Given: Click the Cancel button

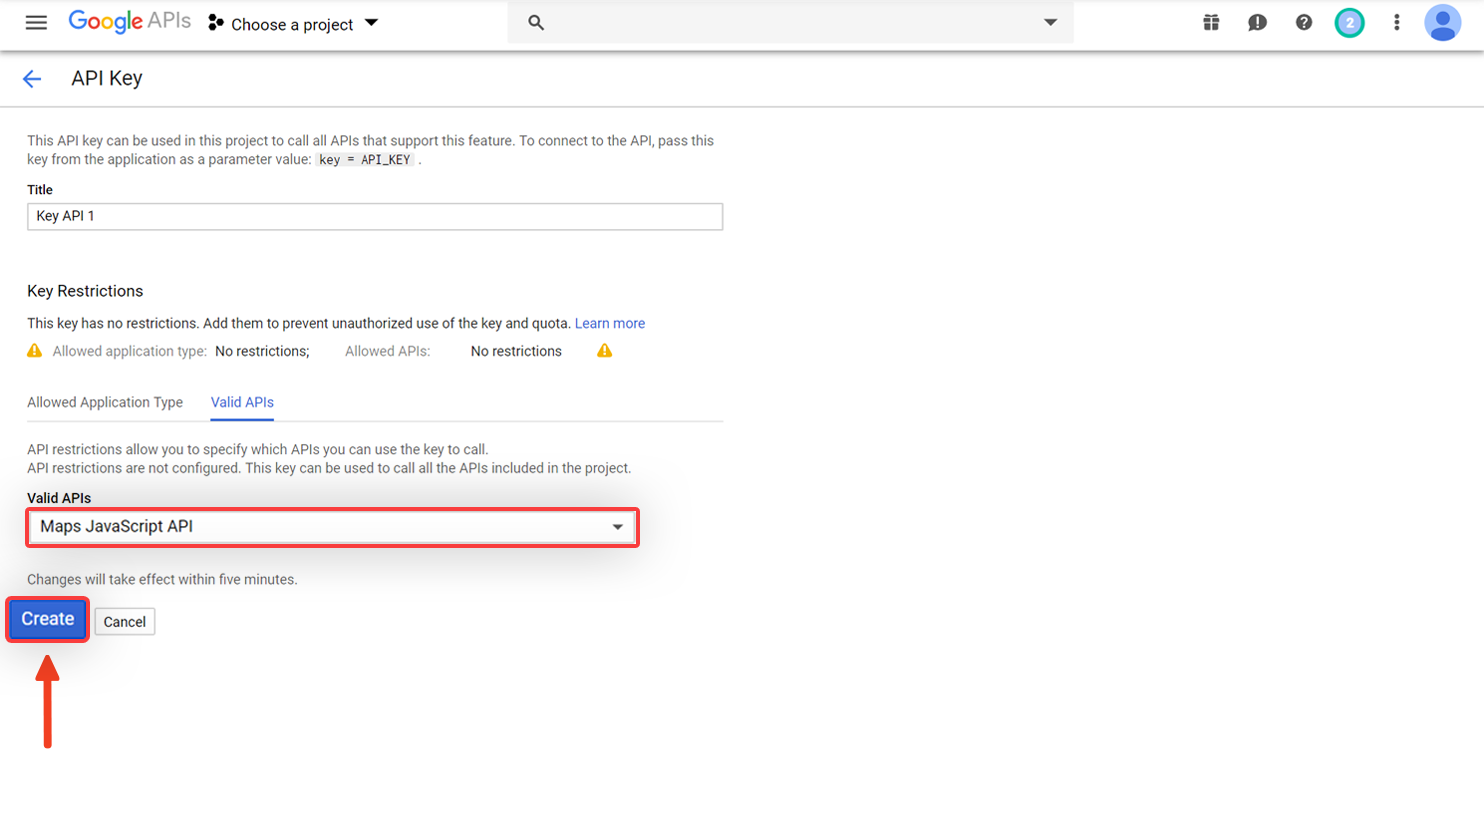Looking at the screenshot, I should [x=125, y=622].
